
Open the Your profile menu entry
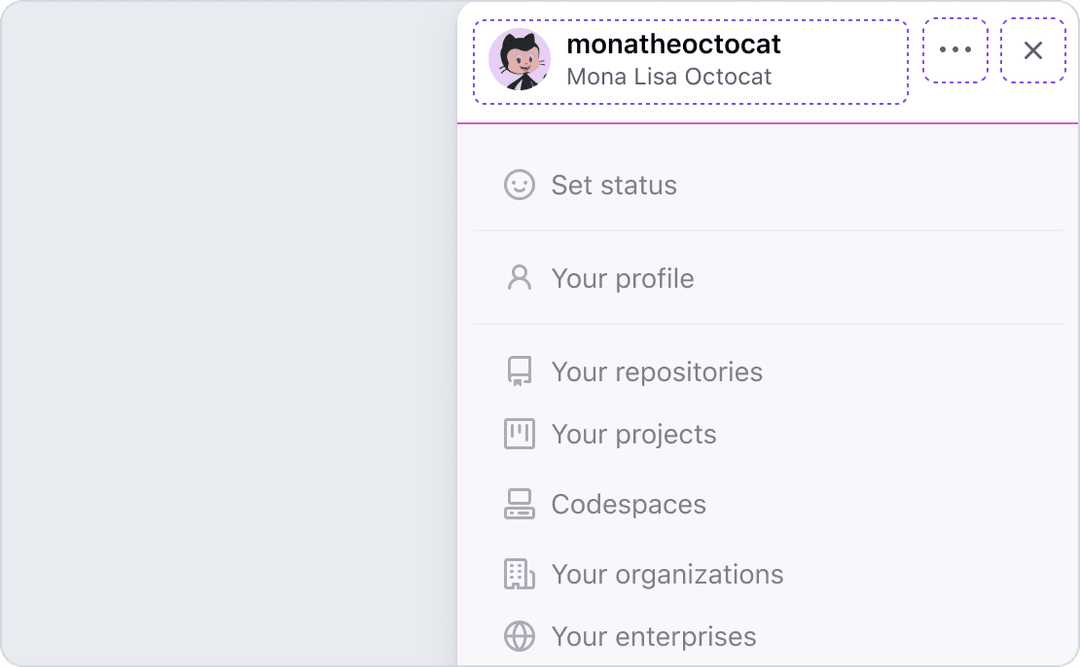coord(622,278)
